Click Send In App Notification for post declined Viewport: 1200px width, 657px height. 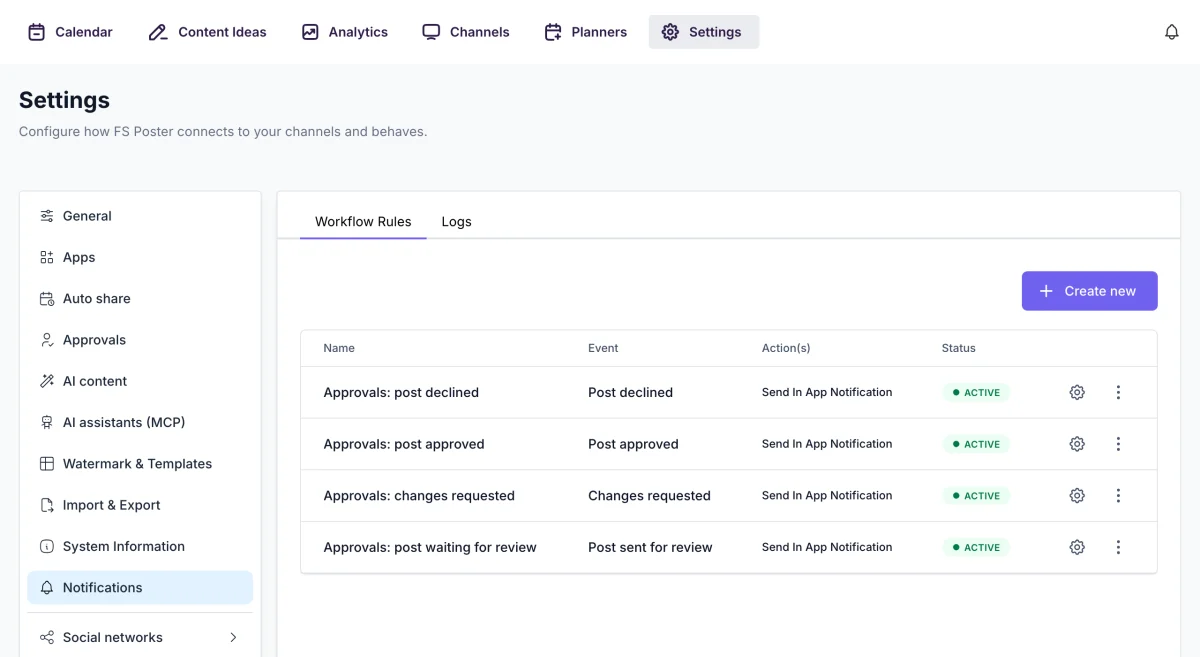[827, 393]
